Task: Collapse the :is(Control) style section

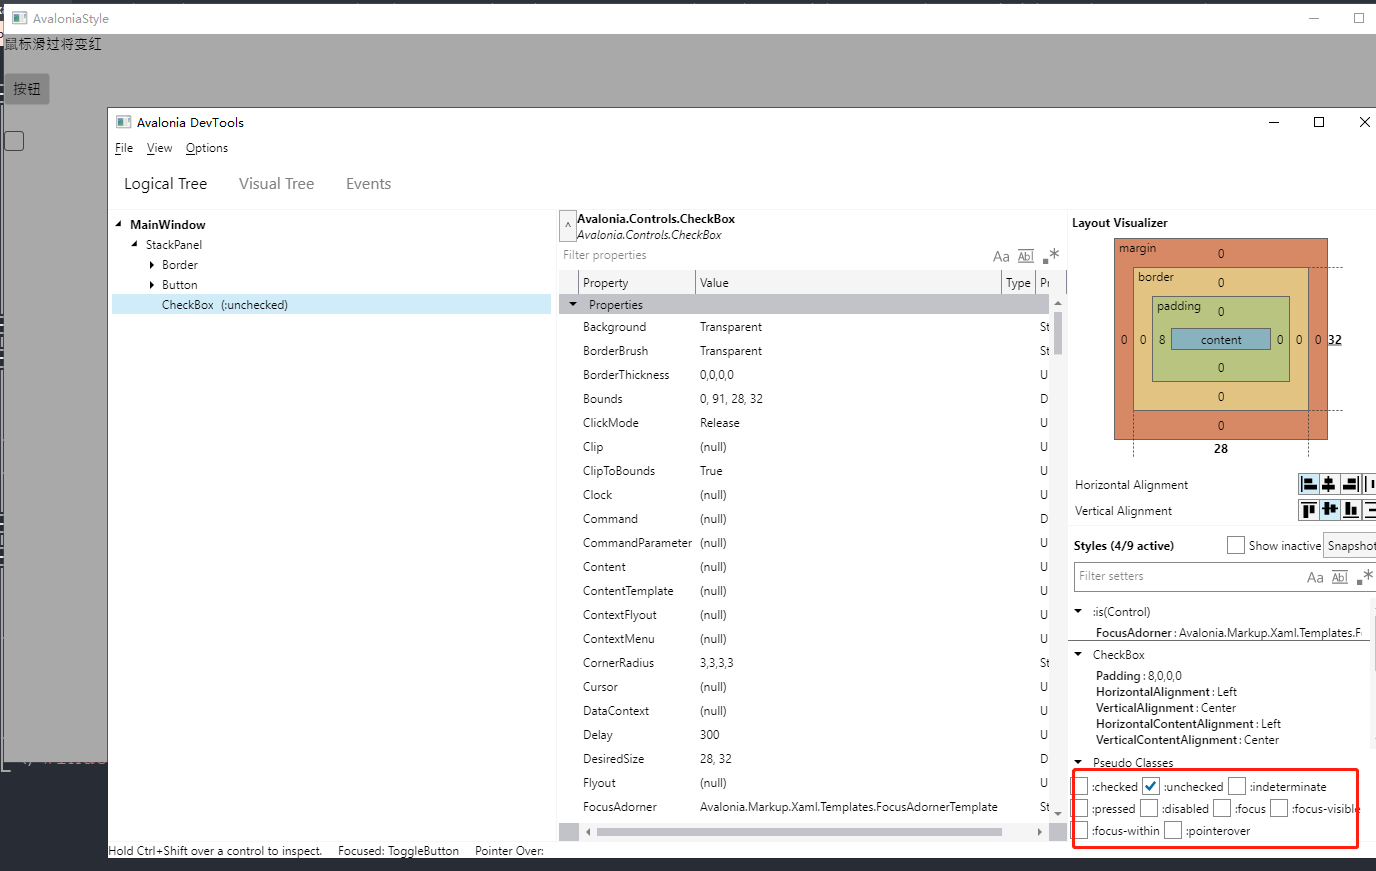Action: pos(1078,611)
